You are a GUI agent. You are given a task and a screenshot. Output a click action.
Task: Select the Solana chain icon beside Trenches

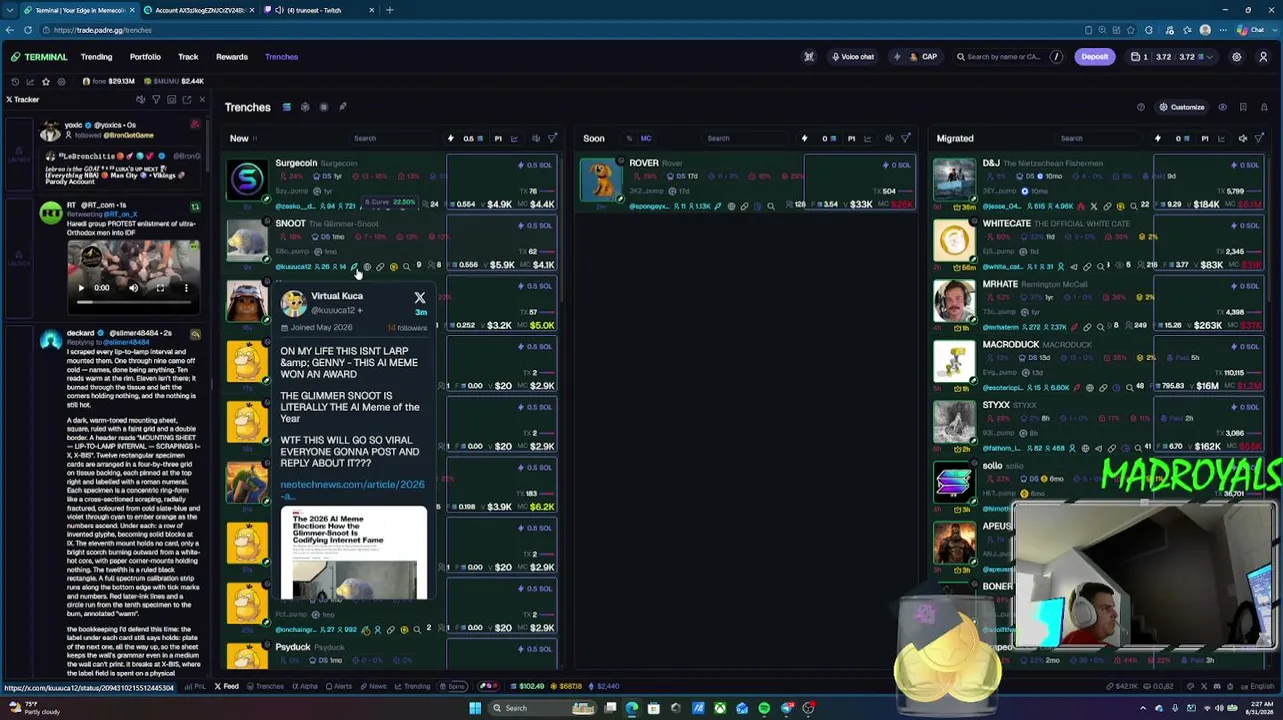[x=286, y=107]
